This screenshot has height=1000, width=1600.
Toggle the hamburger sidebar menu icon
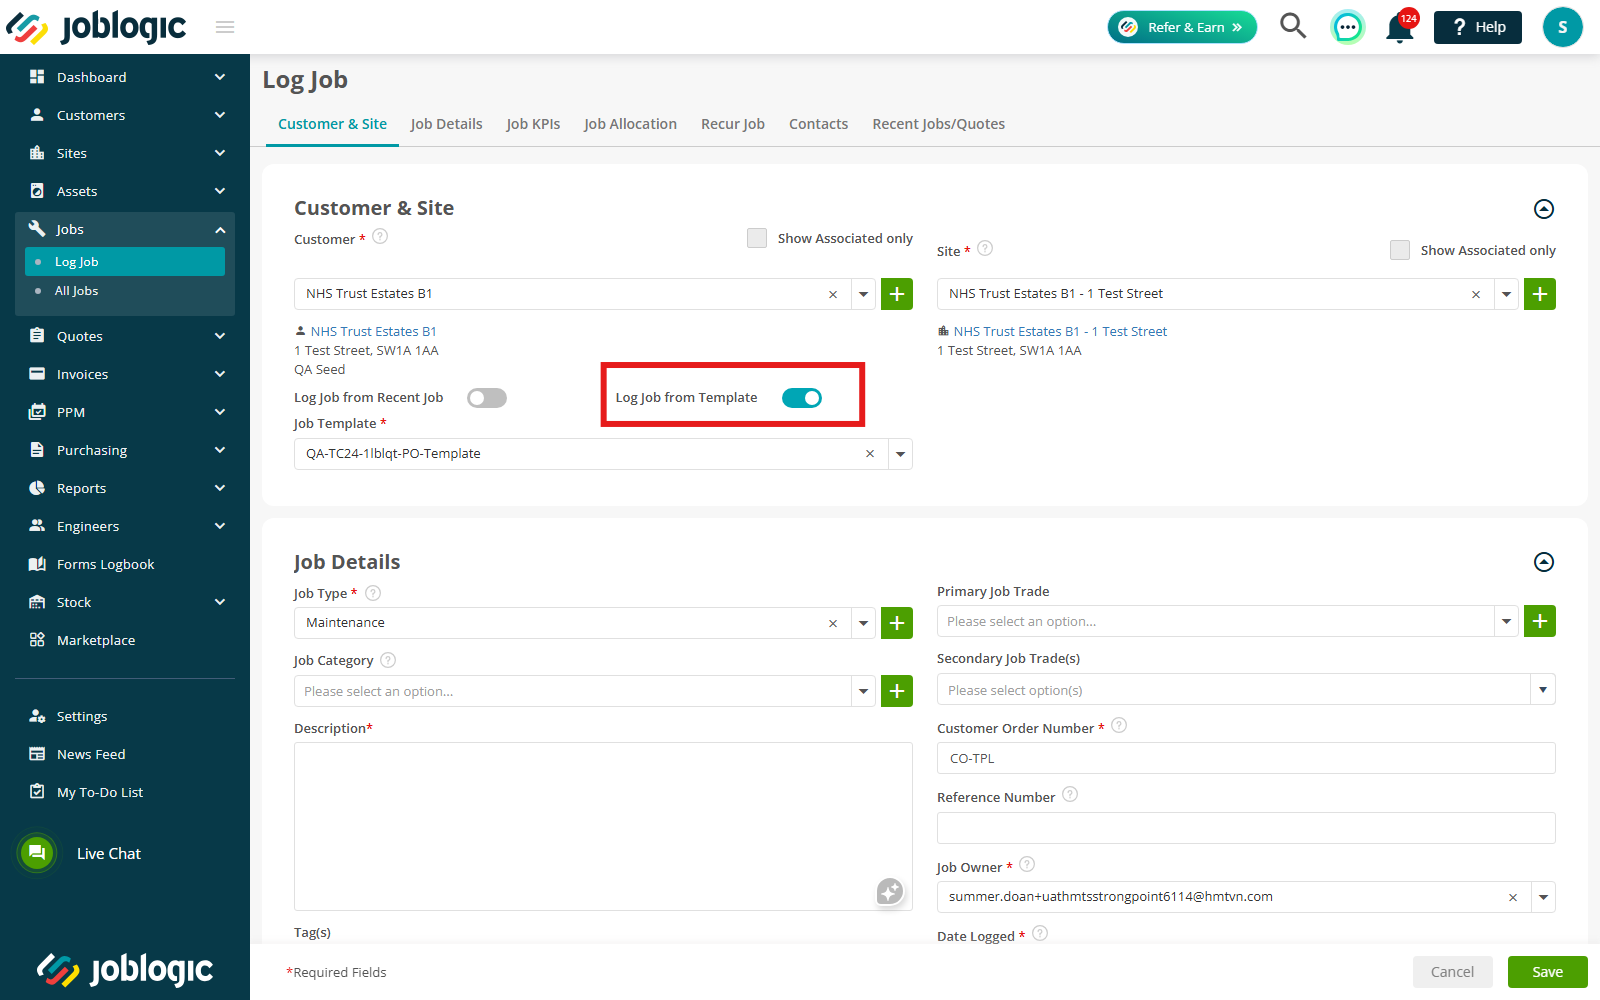pos(225,27)
